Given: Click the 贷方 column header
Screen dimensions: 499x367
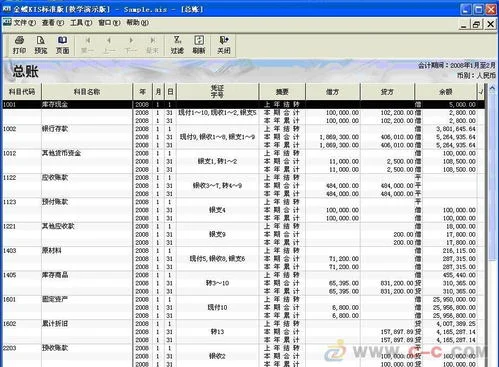Looking at the screenshot, I should pos(387,92).
